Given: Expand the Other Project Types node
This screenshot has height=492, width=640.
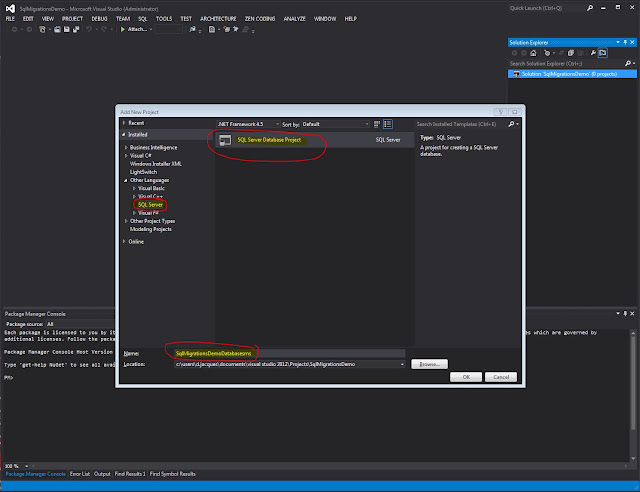Looking at the screenshot, I should 126,221.
